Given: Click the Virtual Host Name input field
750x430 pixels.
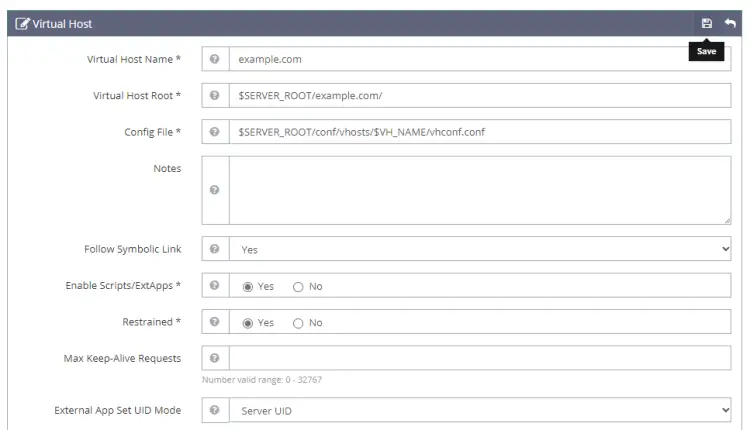Looking at the screenshot, I should coord(480,59).
